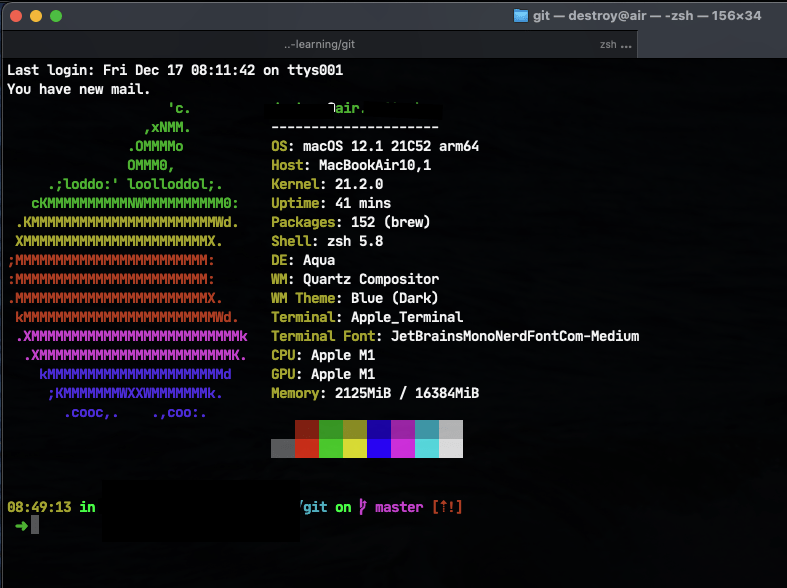Click the bright magenta color block
The width and height of the screenshot is (787, 588).
point(402,448)
